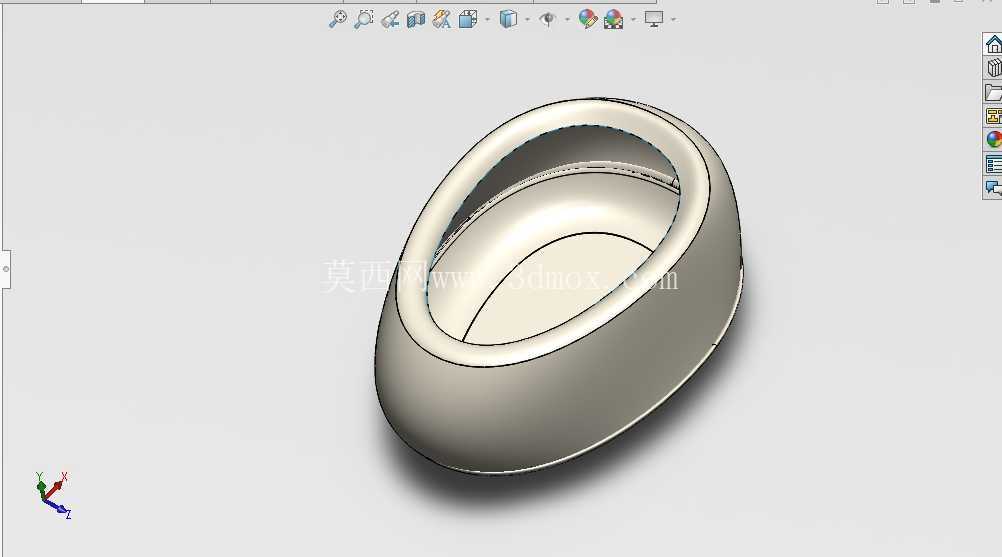This screenshot has height=557, width=1002.
Task: Open the Design Library task pane tab
Action: pyautogui.click(x=992, y=68)
